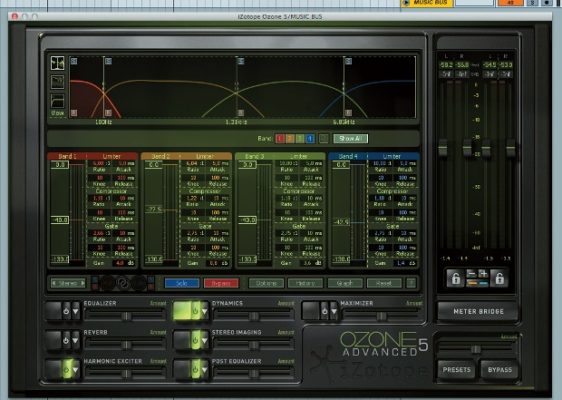Click the Graph button
This screenshot has height=400, width=562.
click(345, 283)
